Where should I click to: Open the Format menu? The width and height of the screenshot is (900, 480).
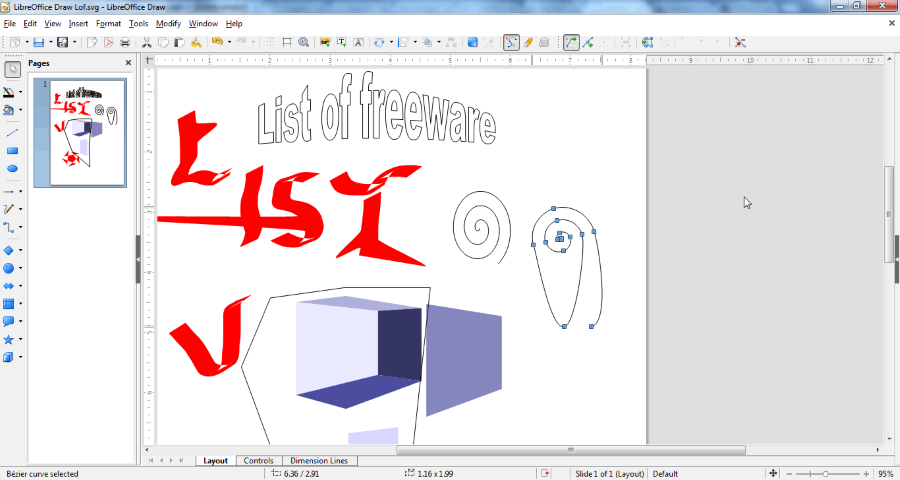pos(108,24)
